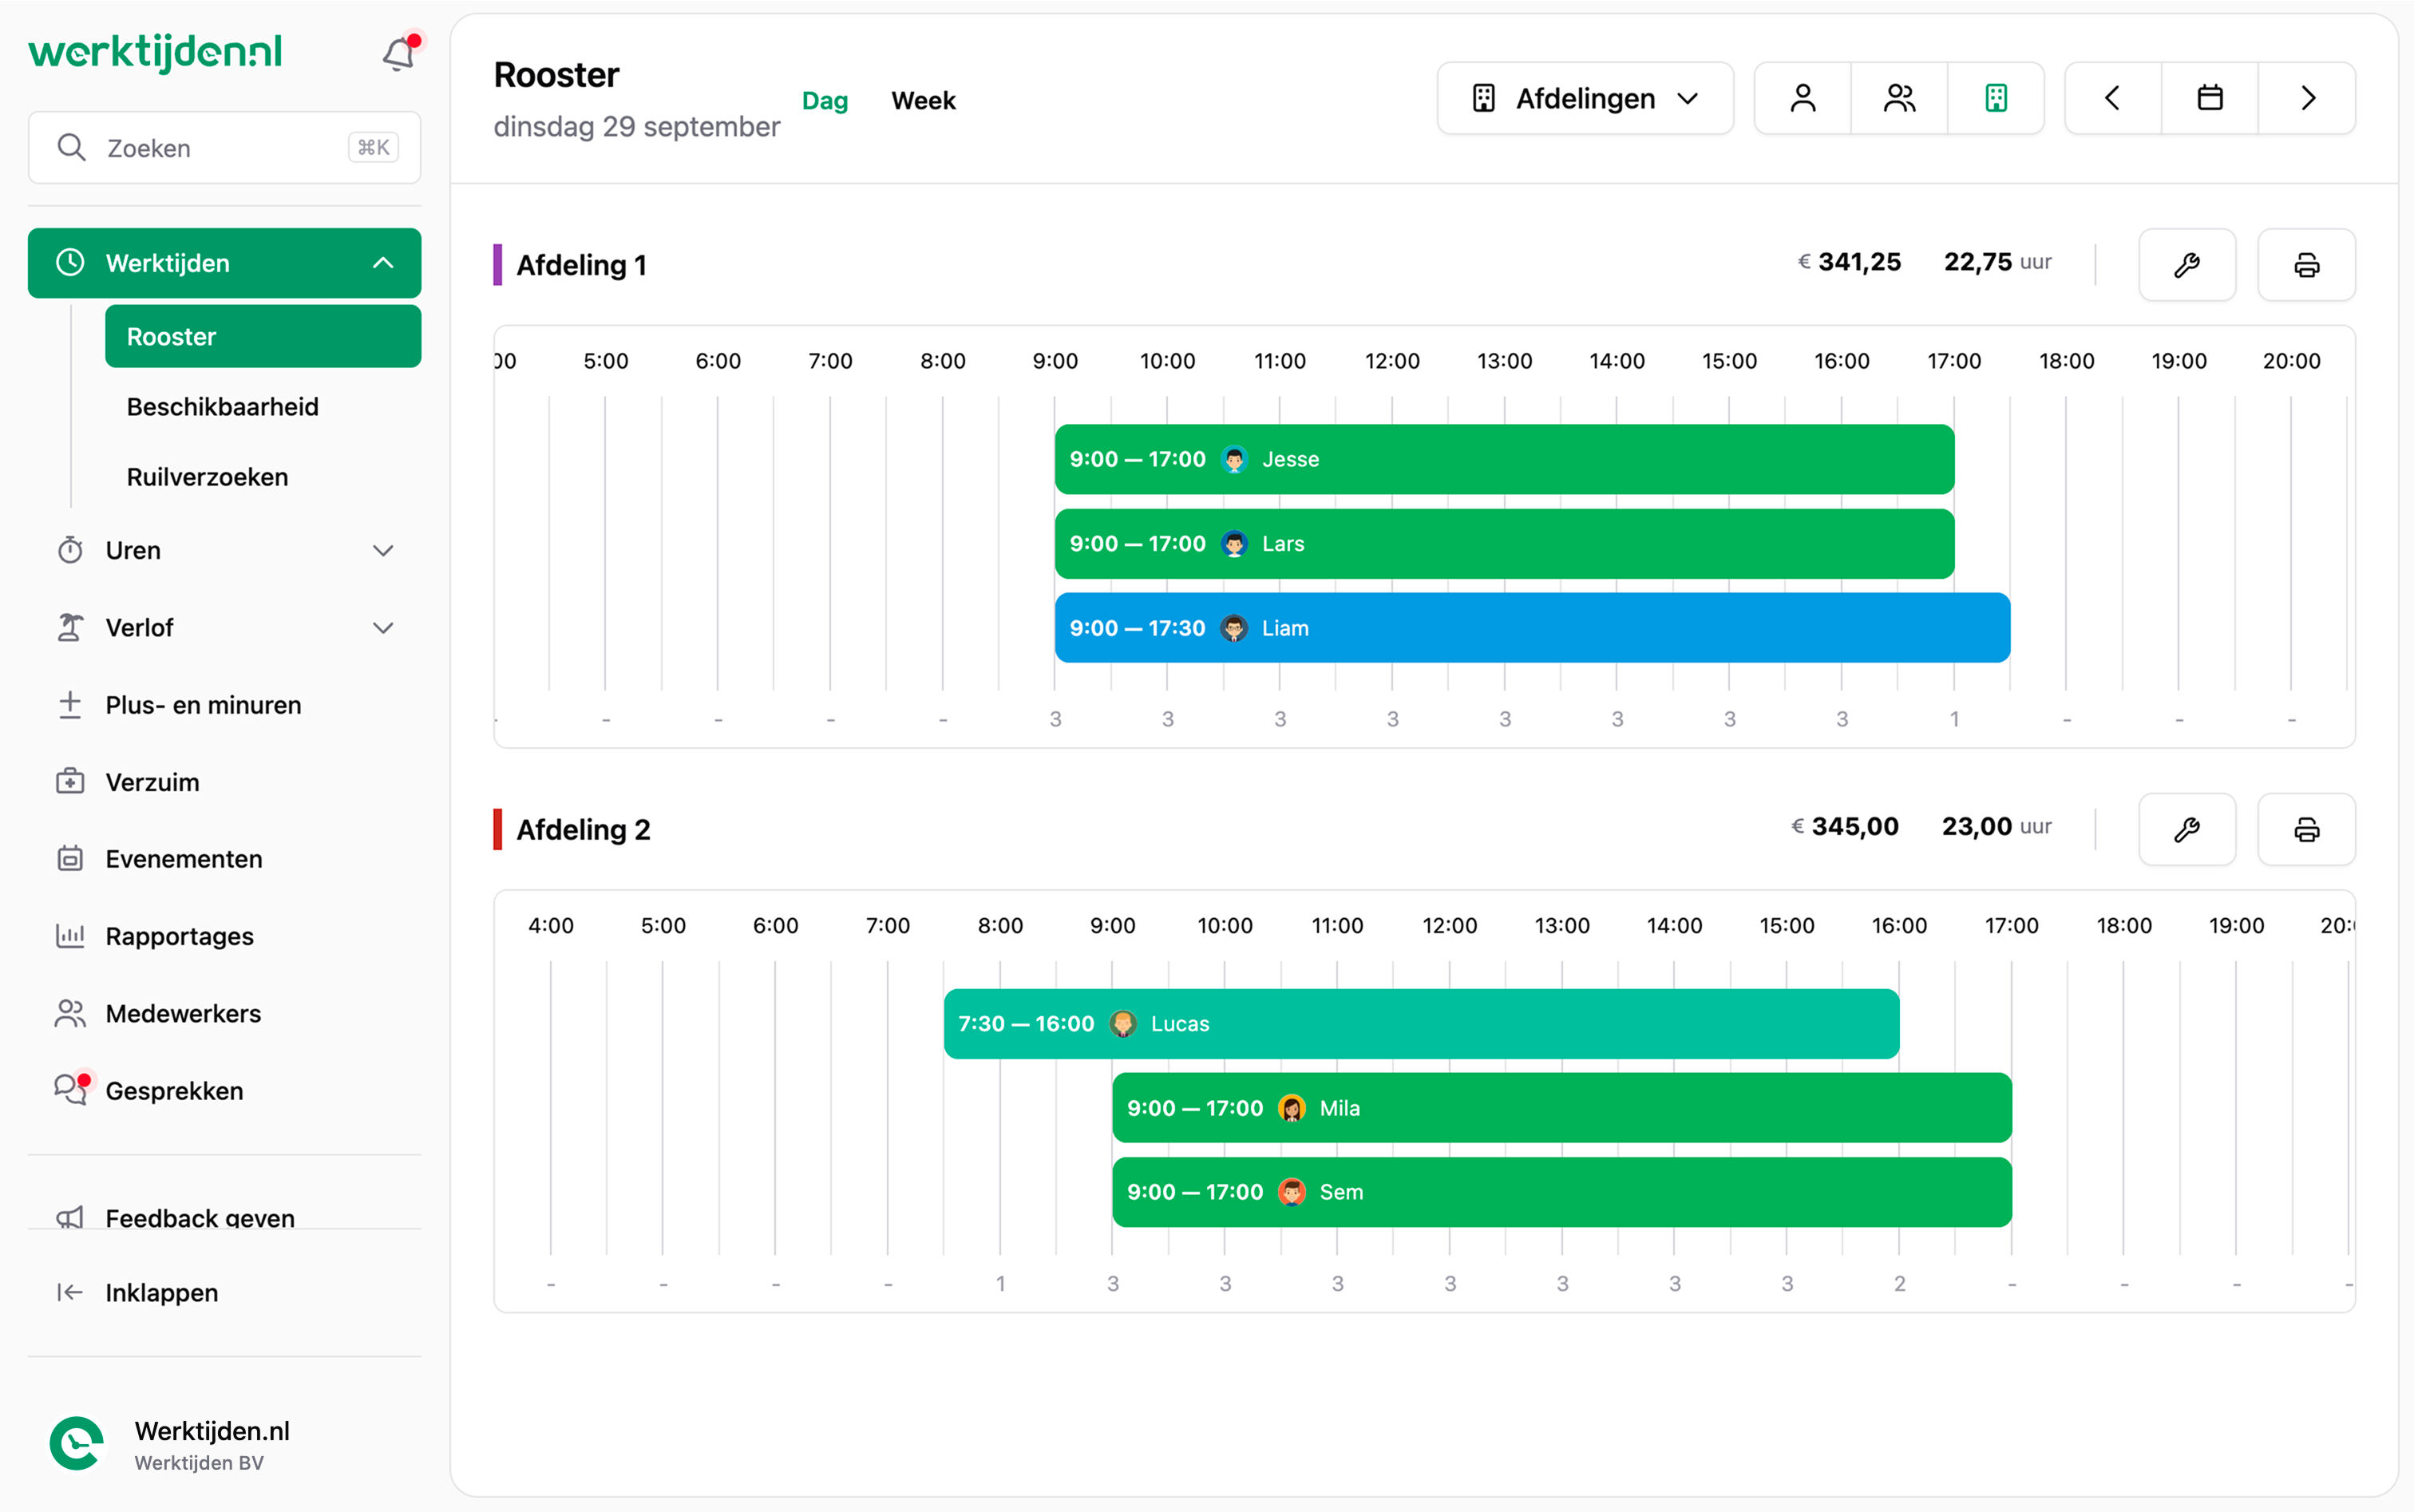Select single-person view icon
Viewport: 2414px width, 1512px height.
[1803, 98]
